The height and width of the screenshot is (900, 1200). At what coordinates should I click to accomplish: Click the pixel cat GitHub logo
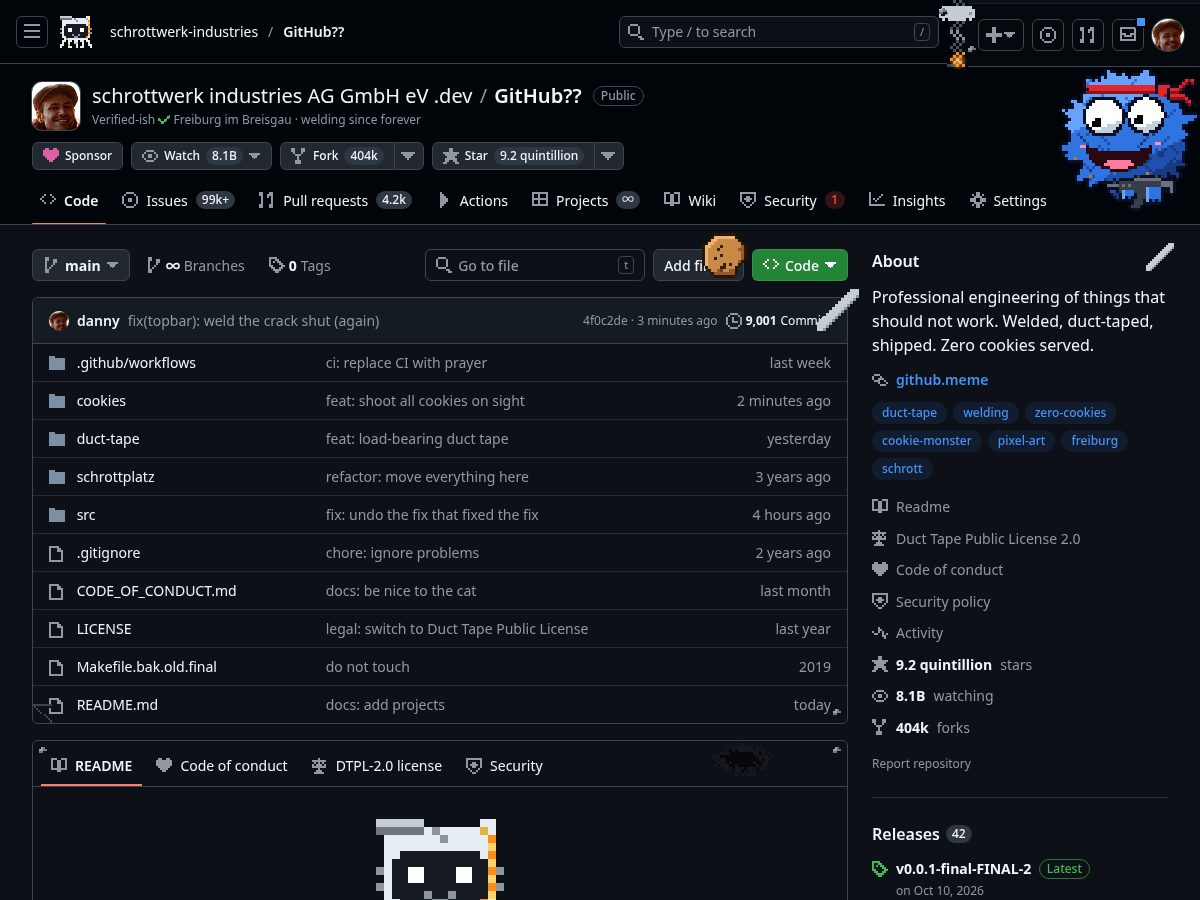pyautogui.click(x=76, y=32)
